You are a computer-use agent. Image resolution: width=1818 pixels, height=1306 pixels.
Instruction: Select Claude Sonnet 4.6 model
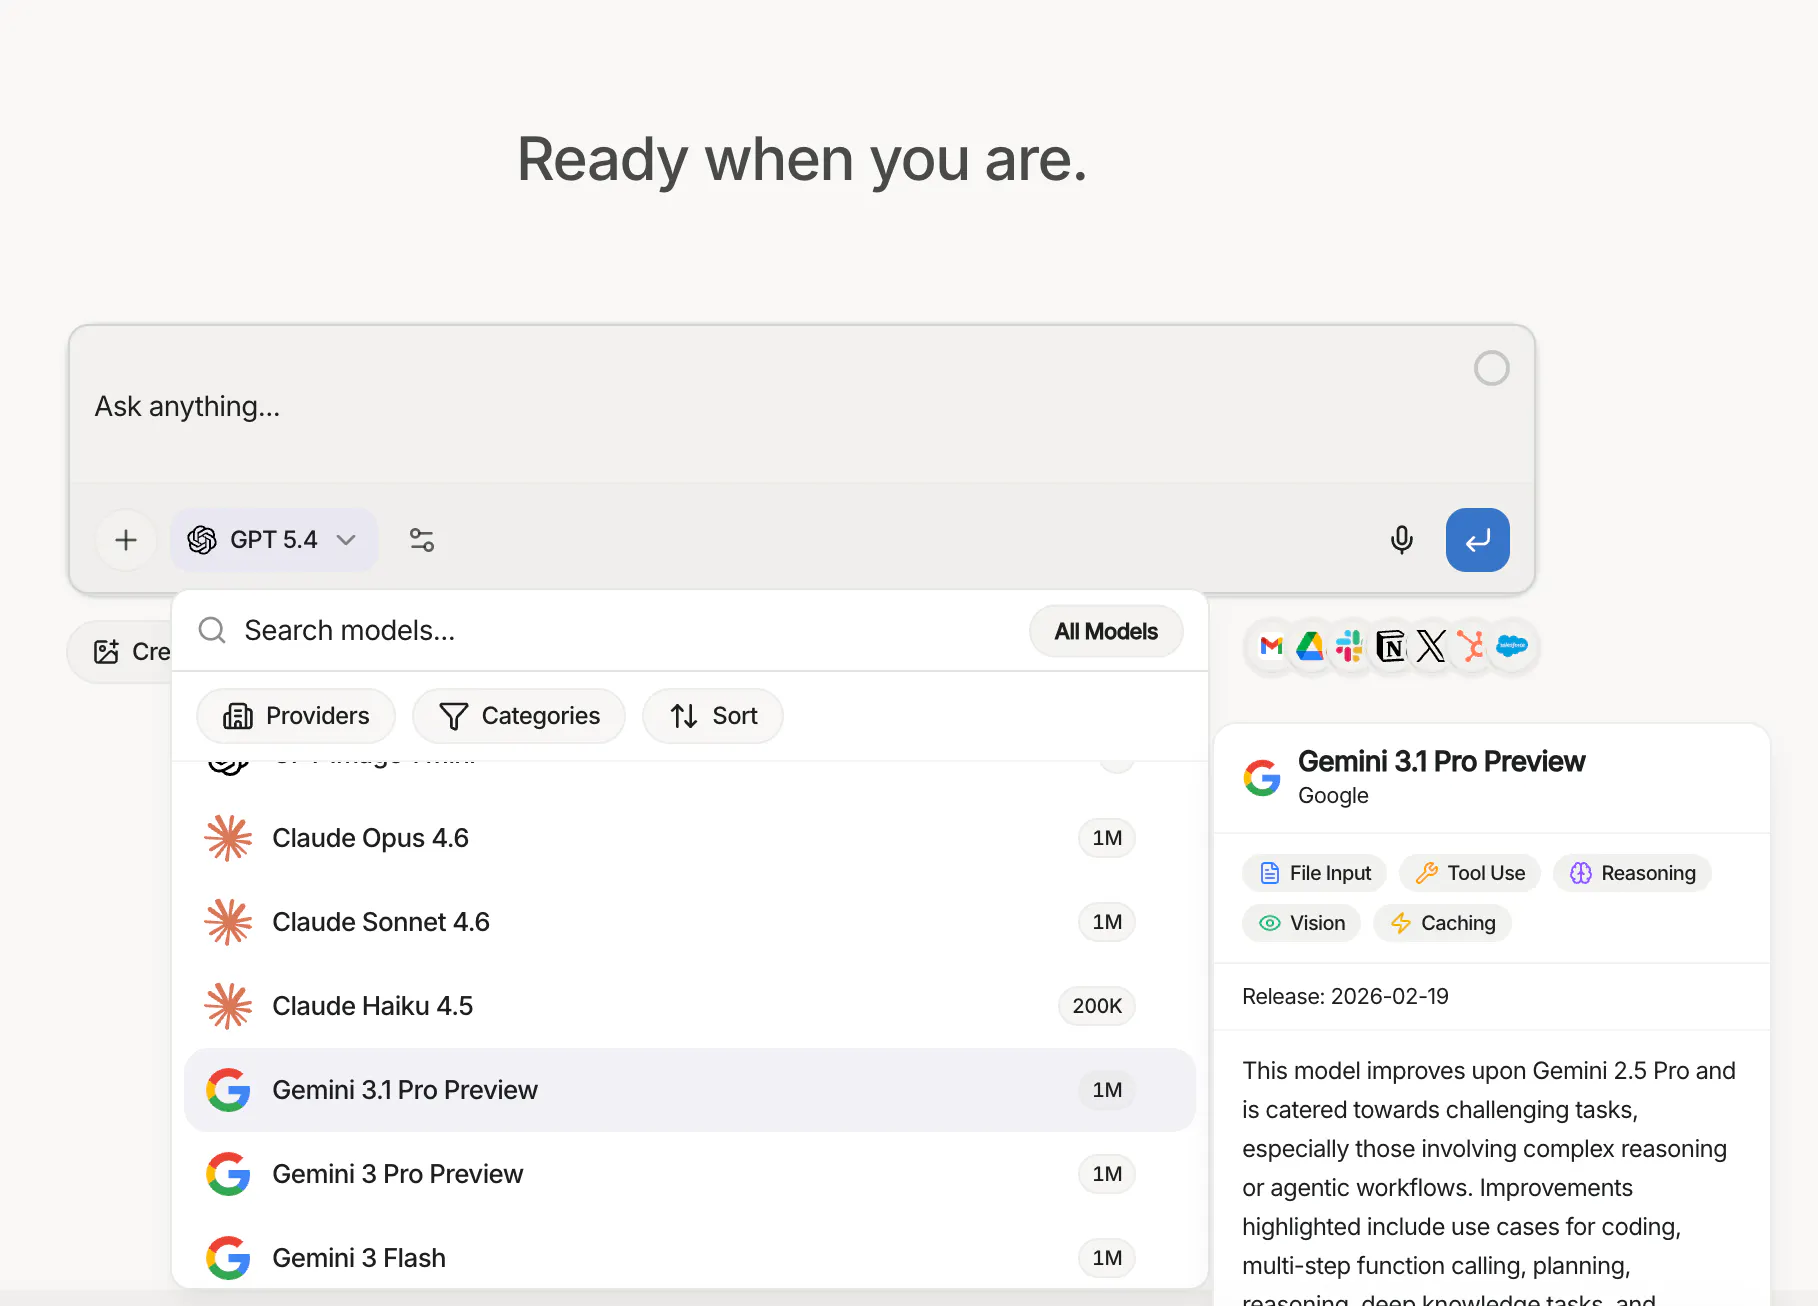(x=690, y=922)
